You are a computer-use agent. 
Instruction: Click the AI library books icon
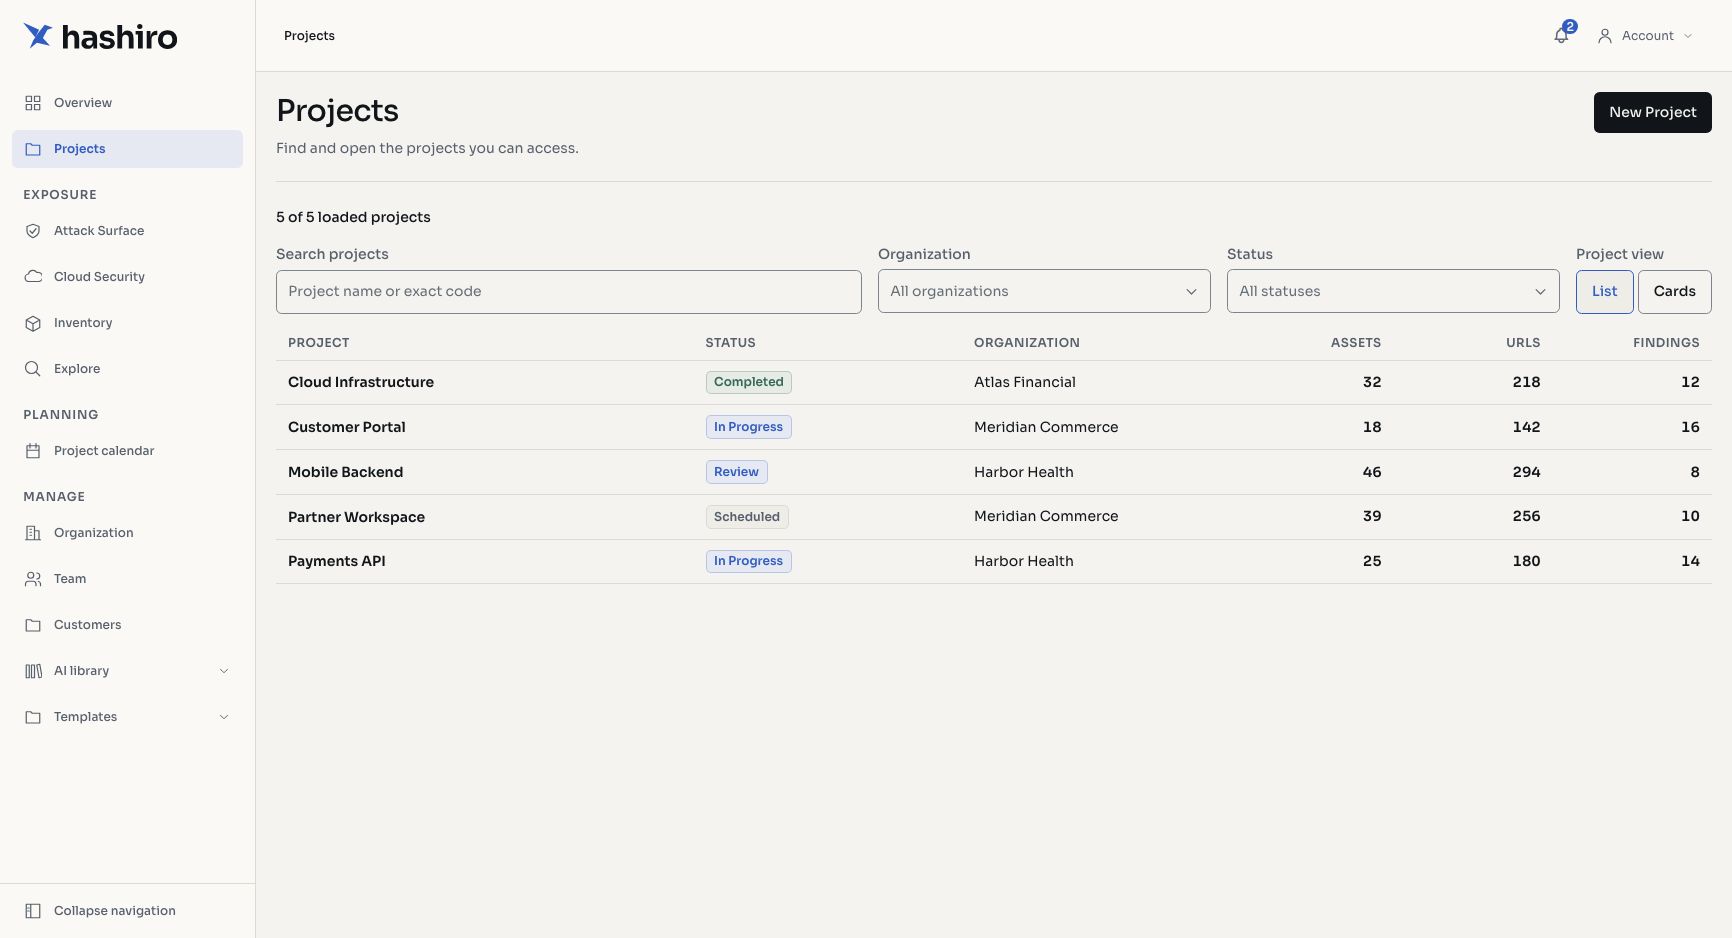click(33, 671)
